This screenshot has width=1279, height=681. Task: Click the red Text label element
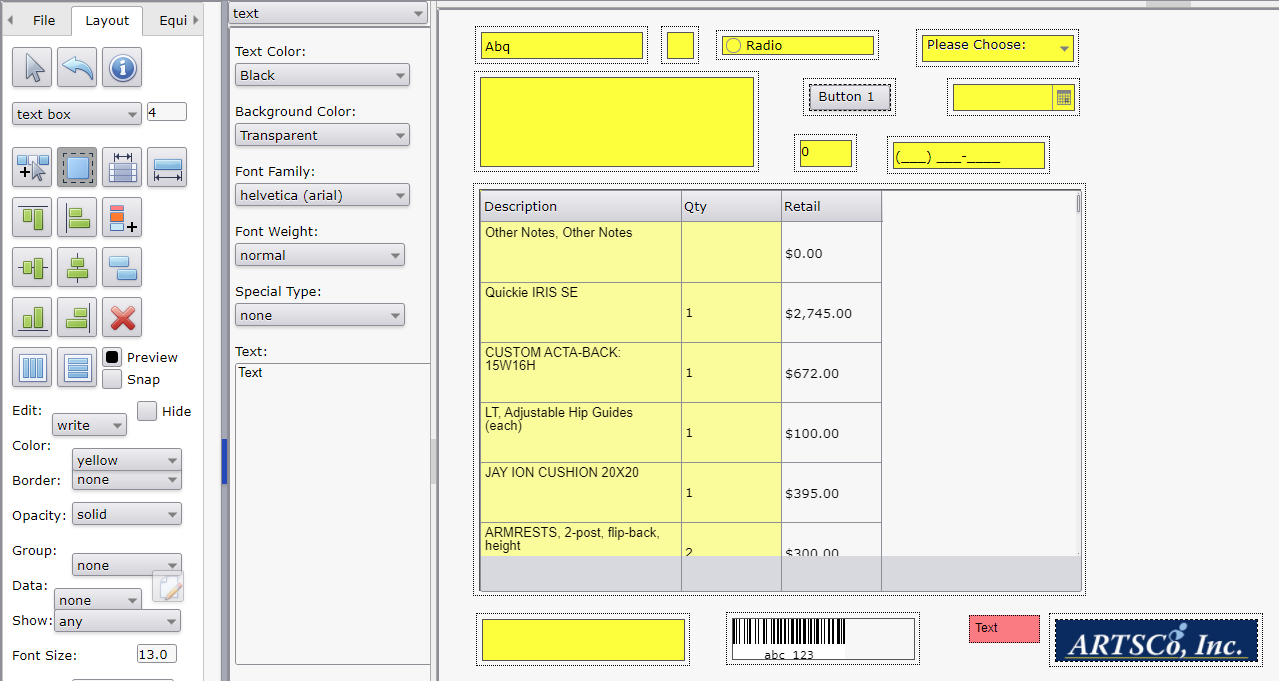point(1004,628)
